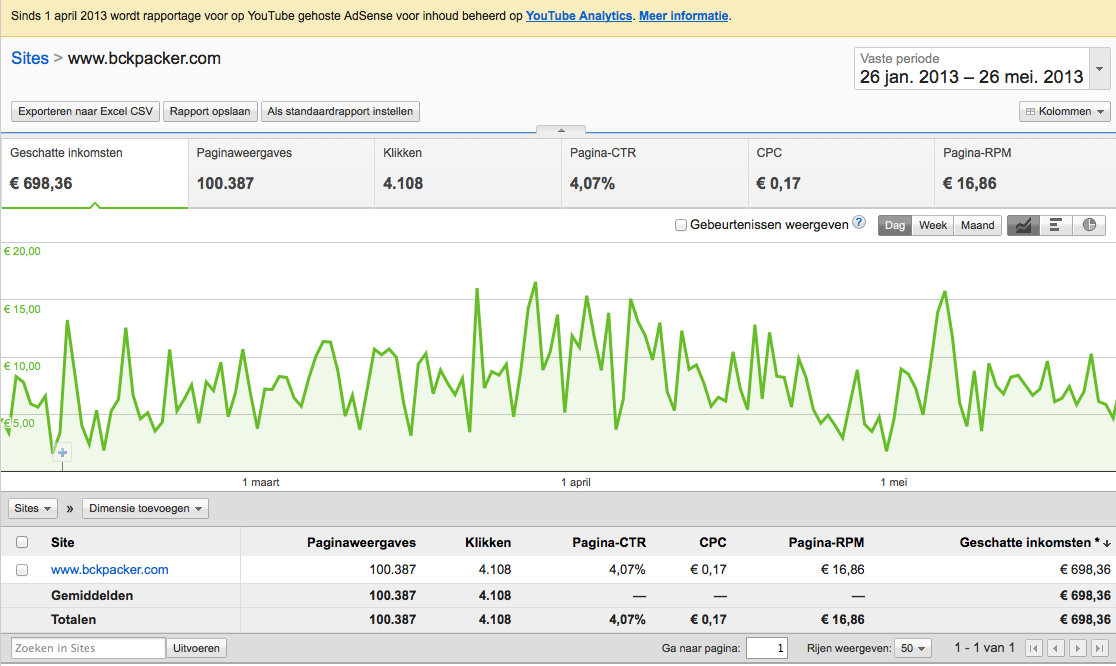Switch to bar chart view icon
The height and width of the screenshot is (666, 1116).
click(1056, 226)
